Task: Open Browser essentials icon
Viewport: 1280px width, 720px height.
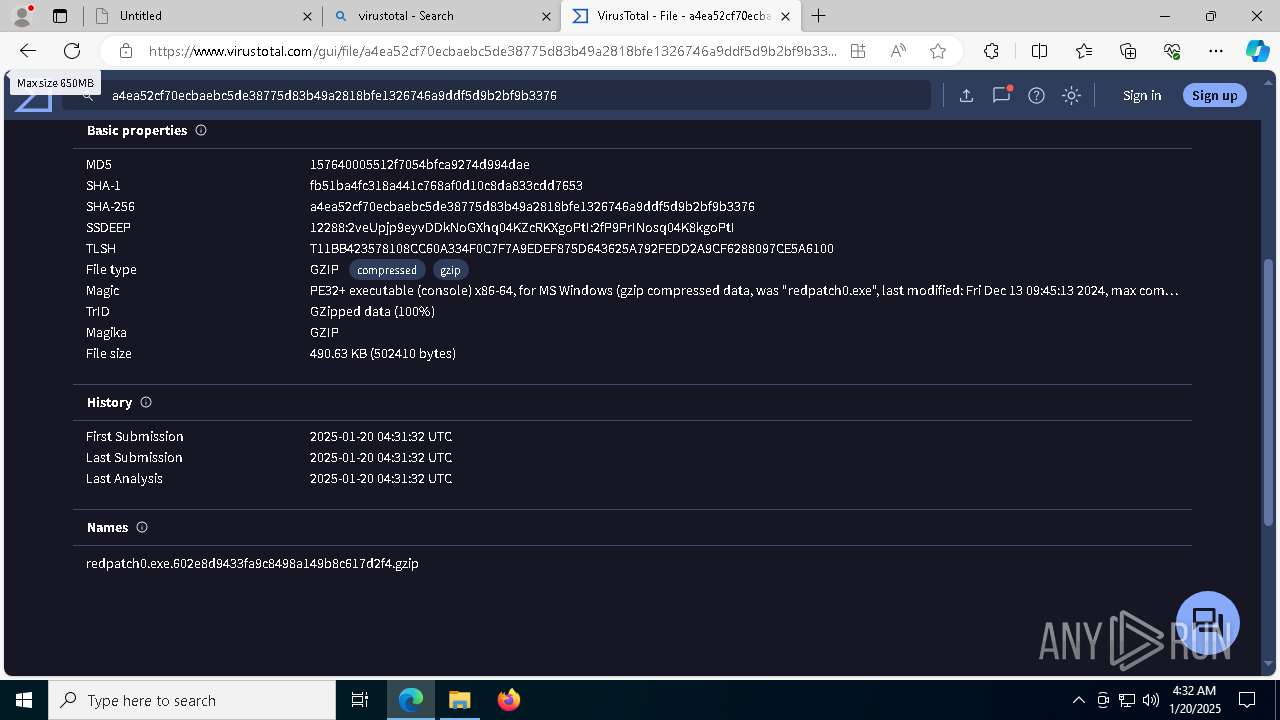Action: 1172,51
